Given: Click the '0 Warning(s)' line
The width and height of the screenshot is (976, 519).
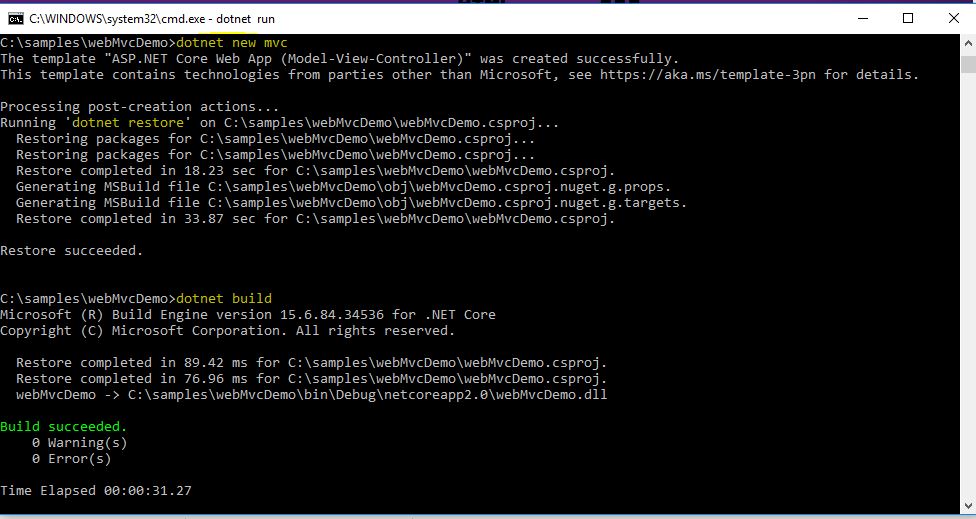Looking at the screenshot, I should tap(79, 442).
